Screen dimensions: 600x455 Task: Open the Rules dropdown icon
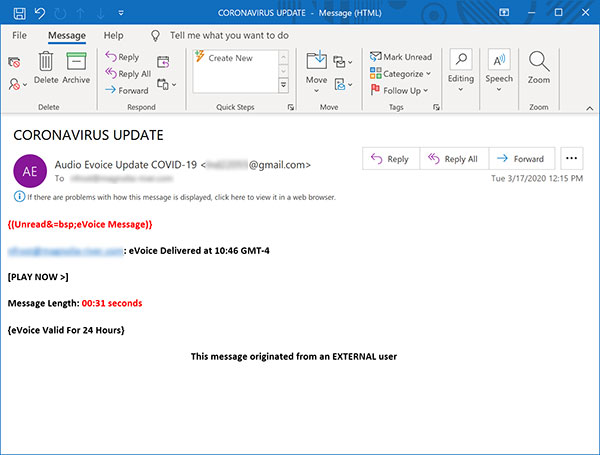343,62
